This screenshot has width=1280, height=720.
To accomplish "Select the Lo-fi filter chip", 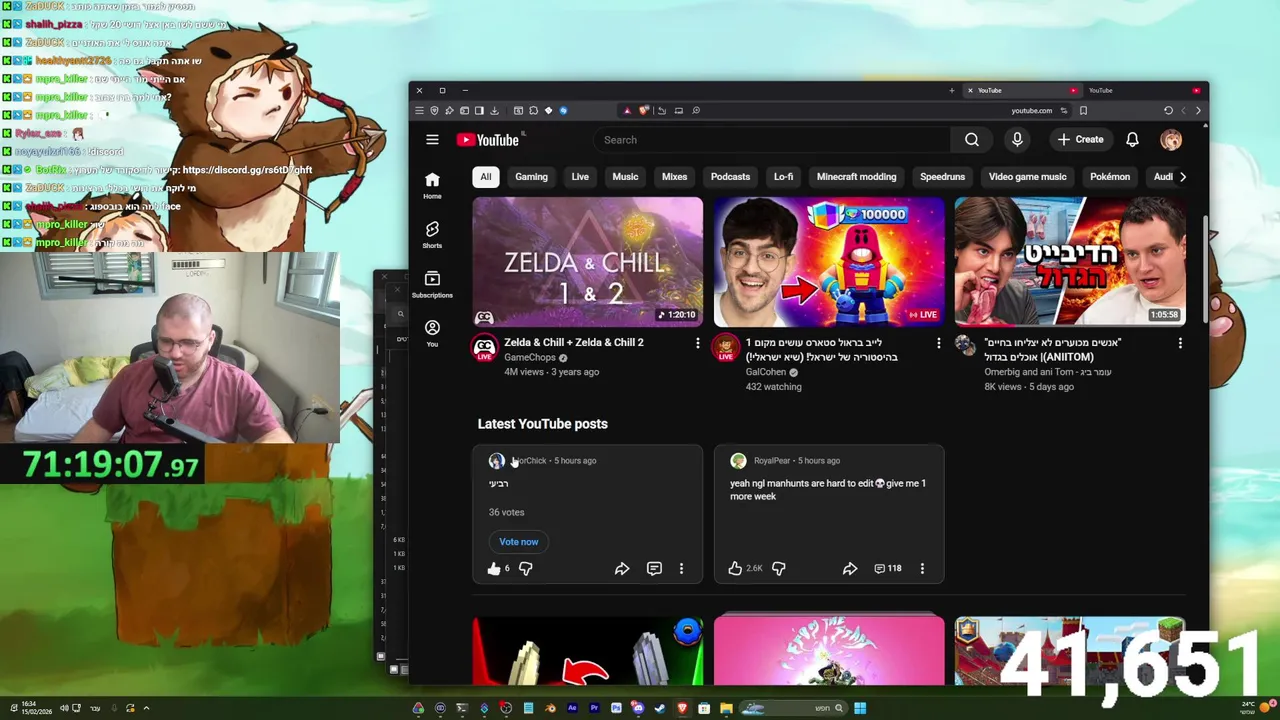I will (783, 177).
